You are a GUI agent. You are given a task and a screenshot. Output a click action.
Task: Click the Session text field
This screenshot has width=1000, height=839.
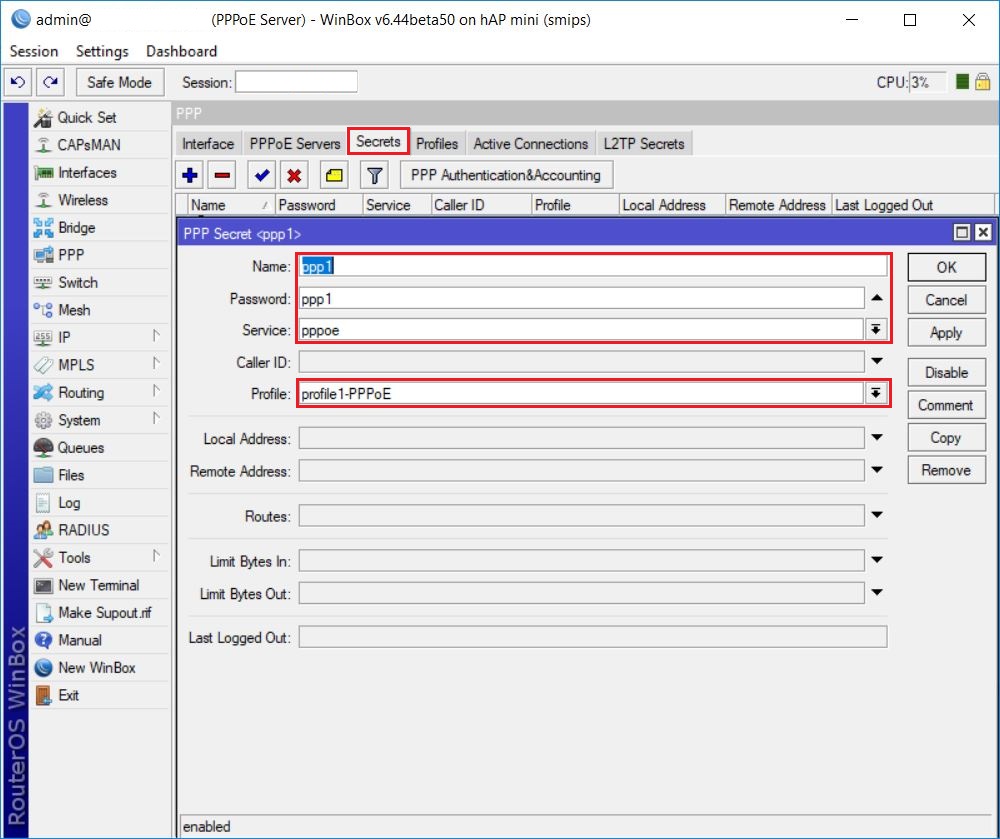pos(297,82)
